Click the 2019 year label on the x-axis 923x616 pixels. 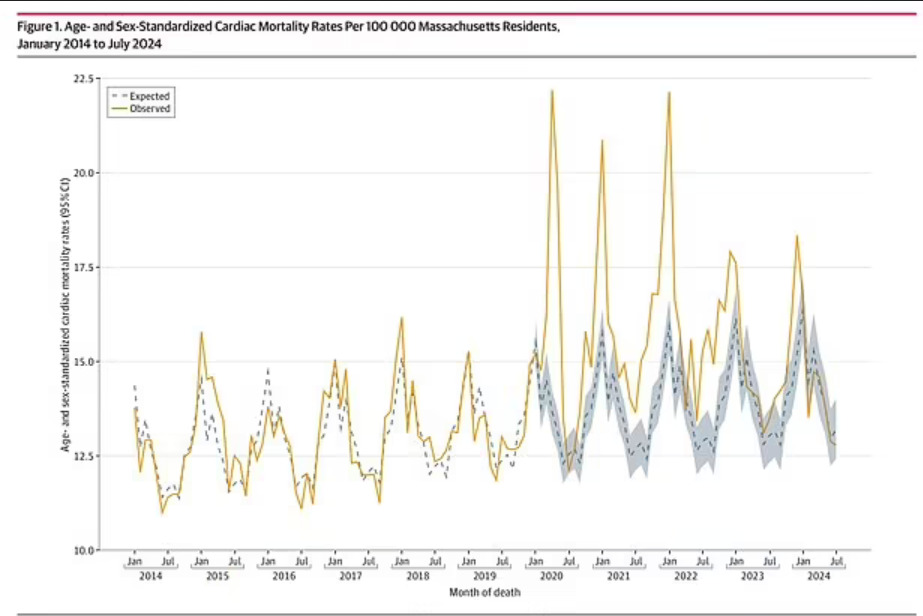click(x=485, y=577)
